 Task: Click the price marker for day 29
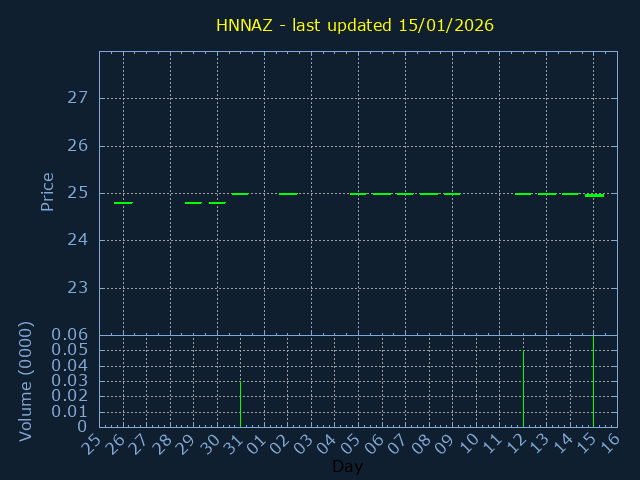tap(193, 203)
